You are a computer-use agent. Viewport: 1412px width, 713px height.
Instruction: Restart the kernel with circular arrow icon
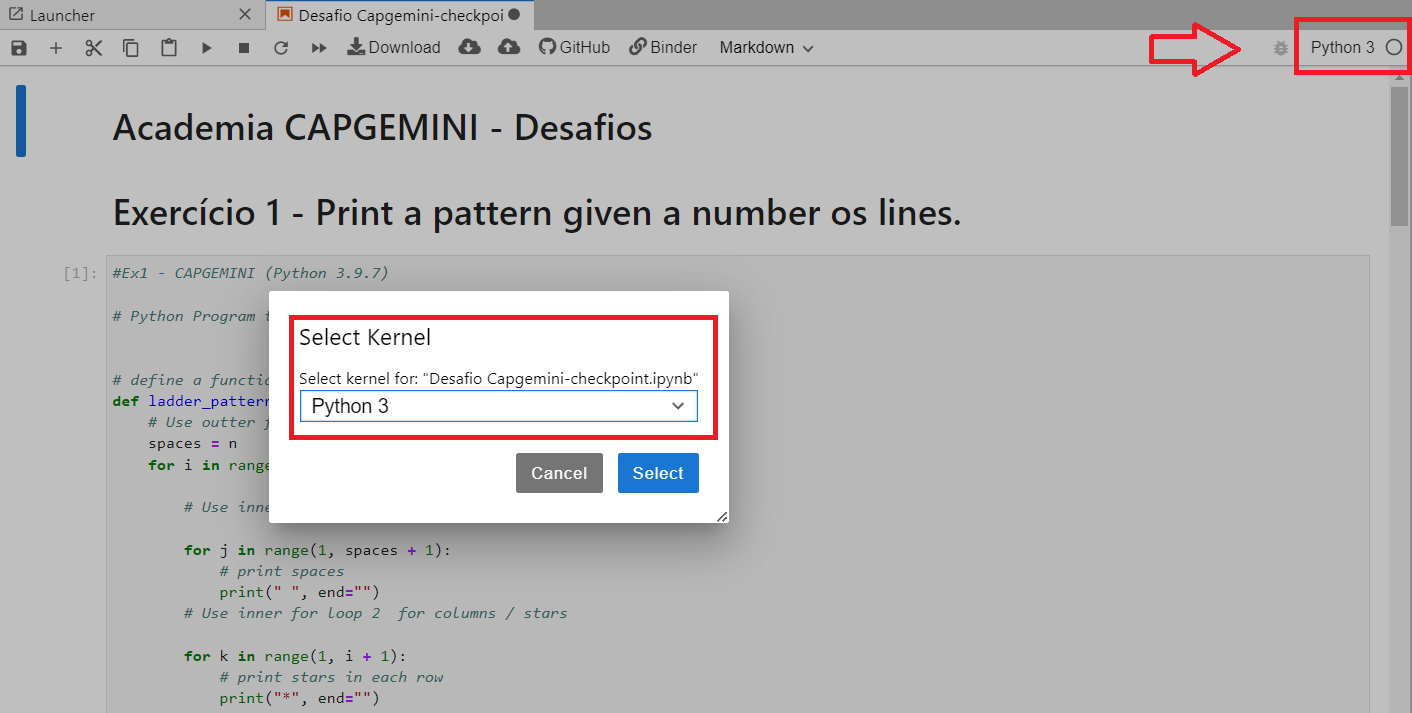coord(281,47)
